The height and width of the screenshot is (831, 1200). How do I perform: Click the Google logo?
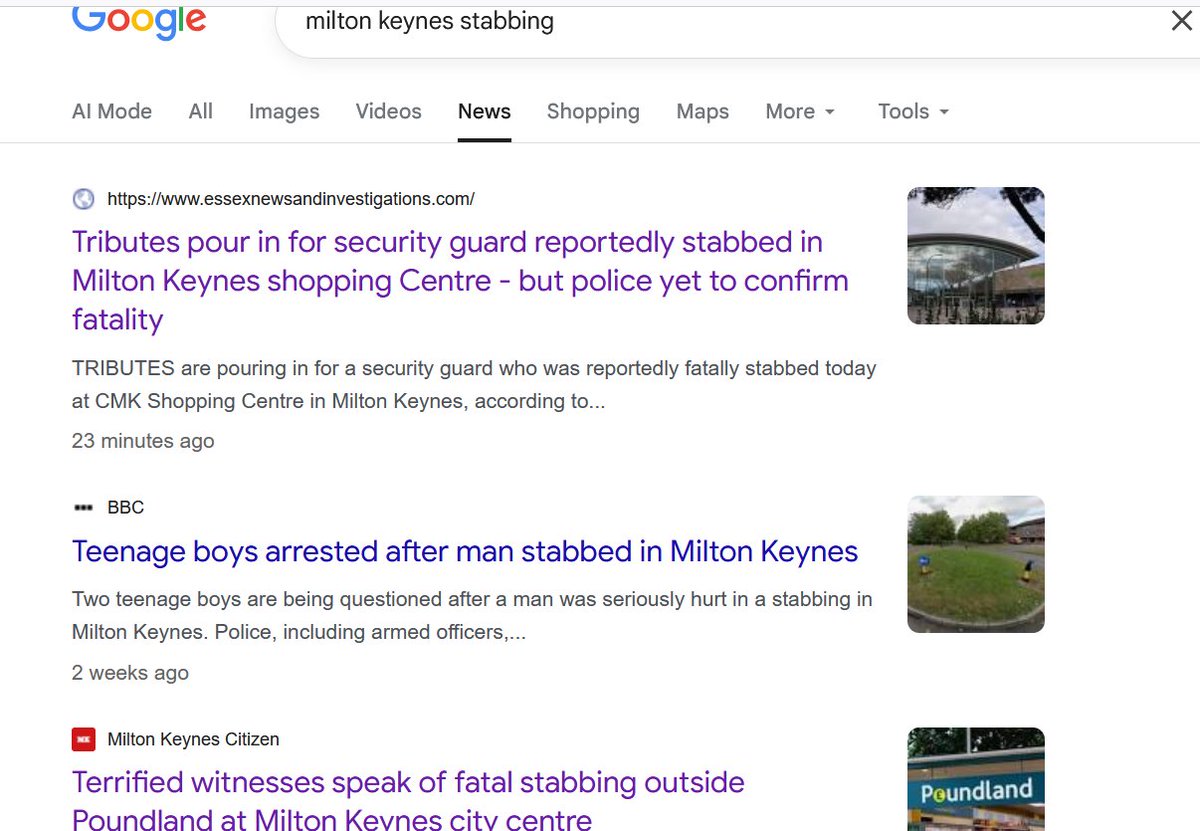139,22
